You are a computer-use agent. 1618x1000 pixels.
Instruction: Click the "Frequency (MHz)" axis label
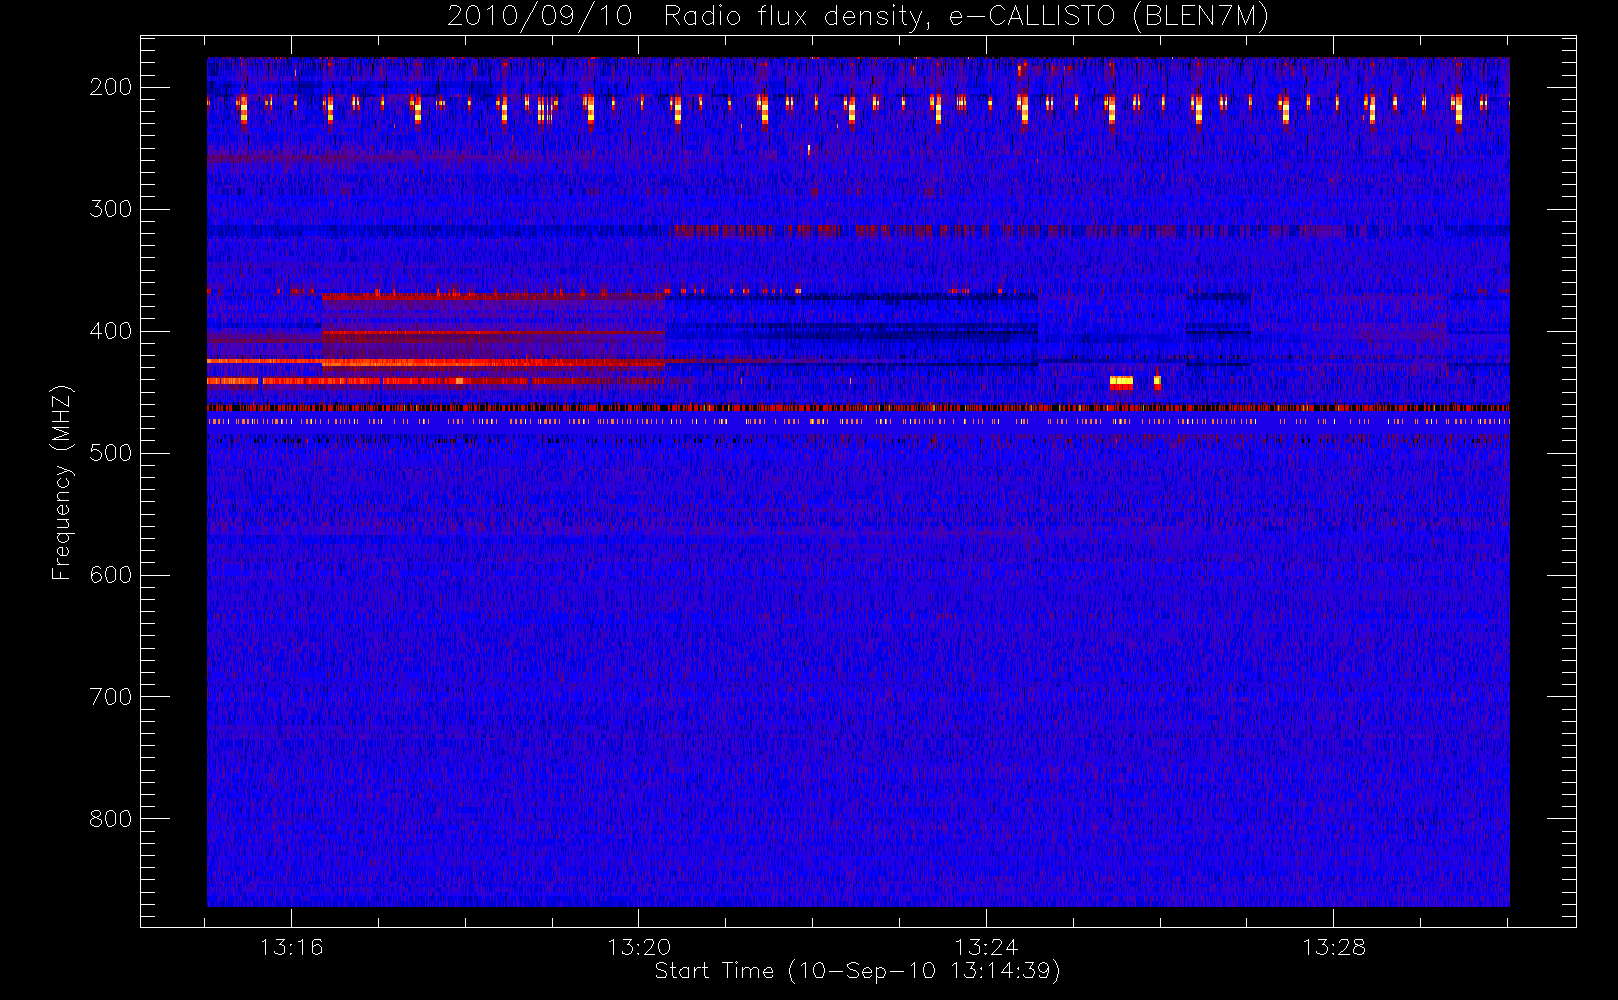click(62, 482)
